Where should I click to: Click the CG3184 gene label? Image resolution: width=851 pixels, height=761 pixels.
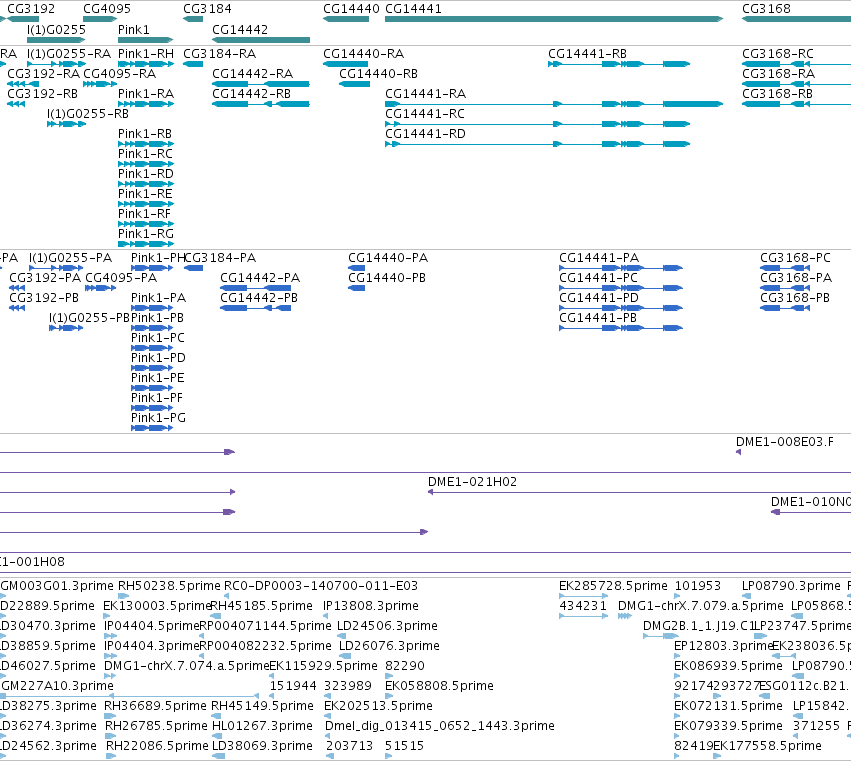(x=207, y=9)
